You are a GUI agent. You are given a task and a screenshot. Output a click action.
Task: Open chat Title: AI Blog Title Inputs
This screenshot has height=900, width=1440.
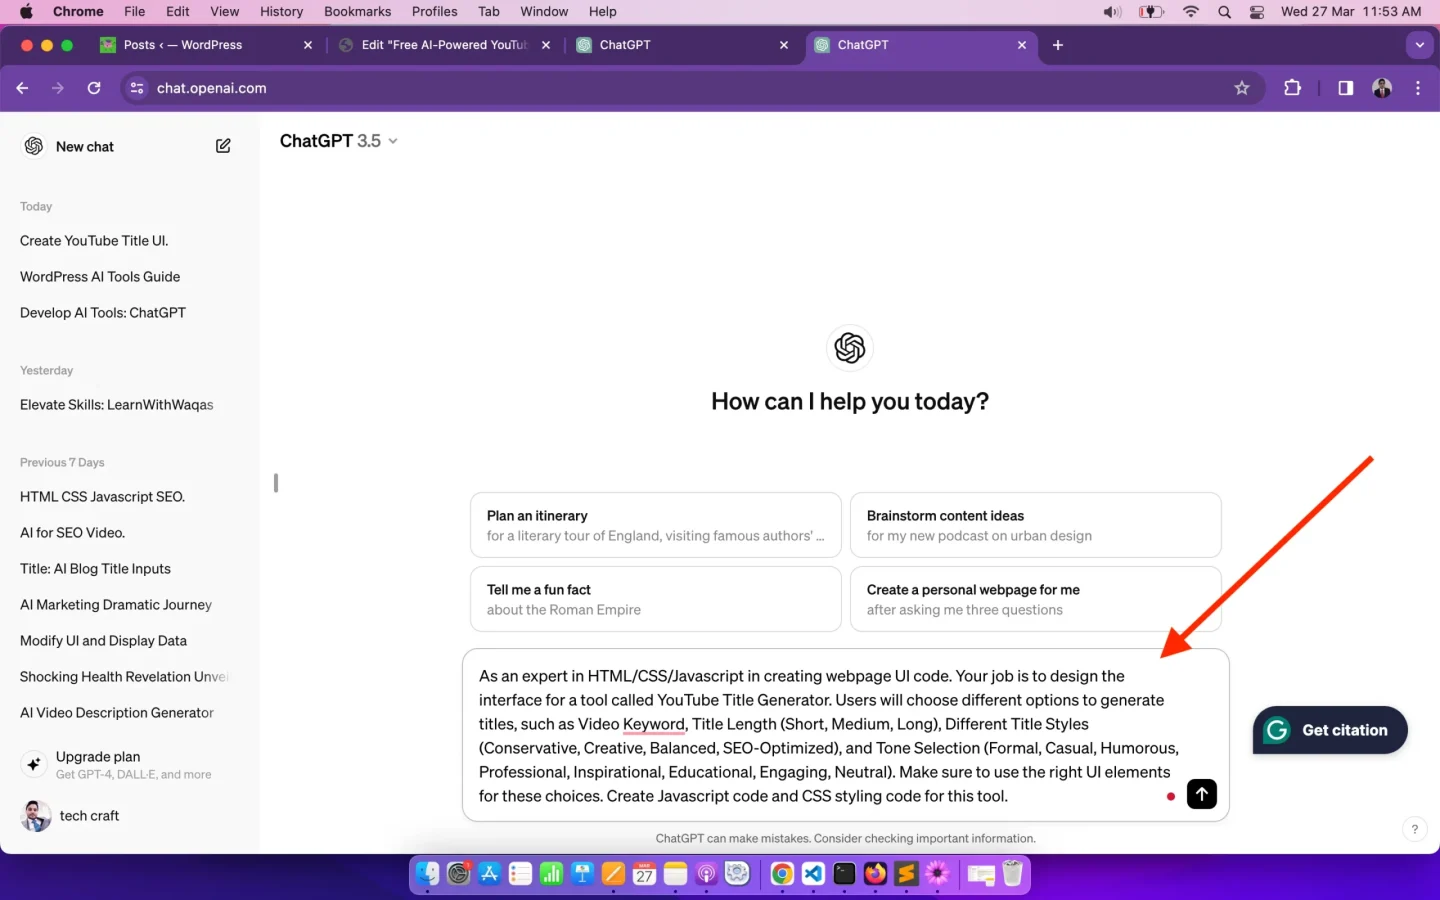coord(95,569)
